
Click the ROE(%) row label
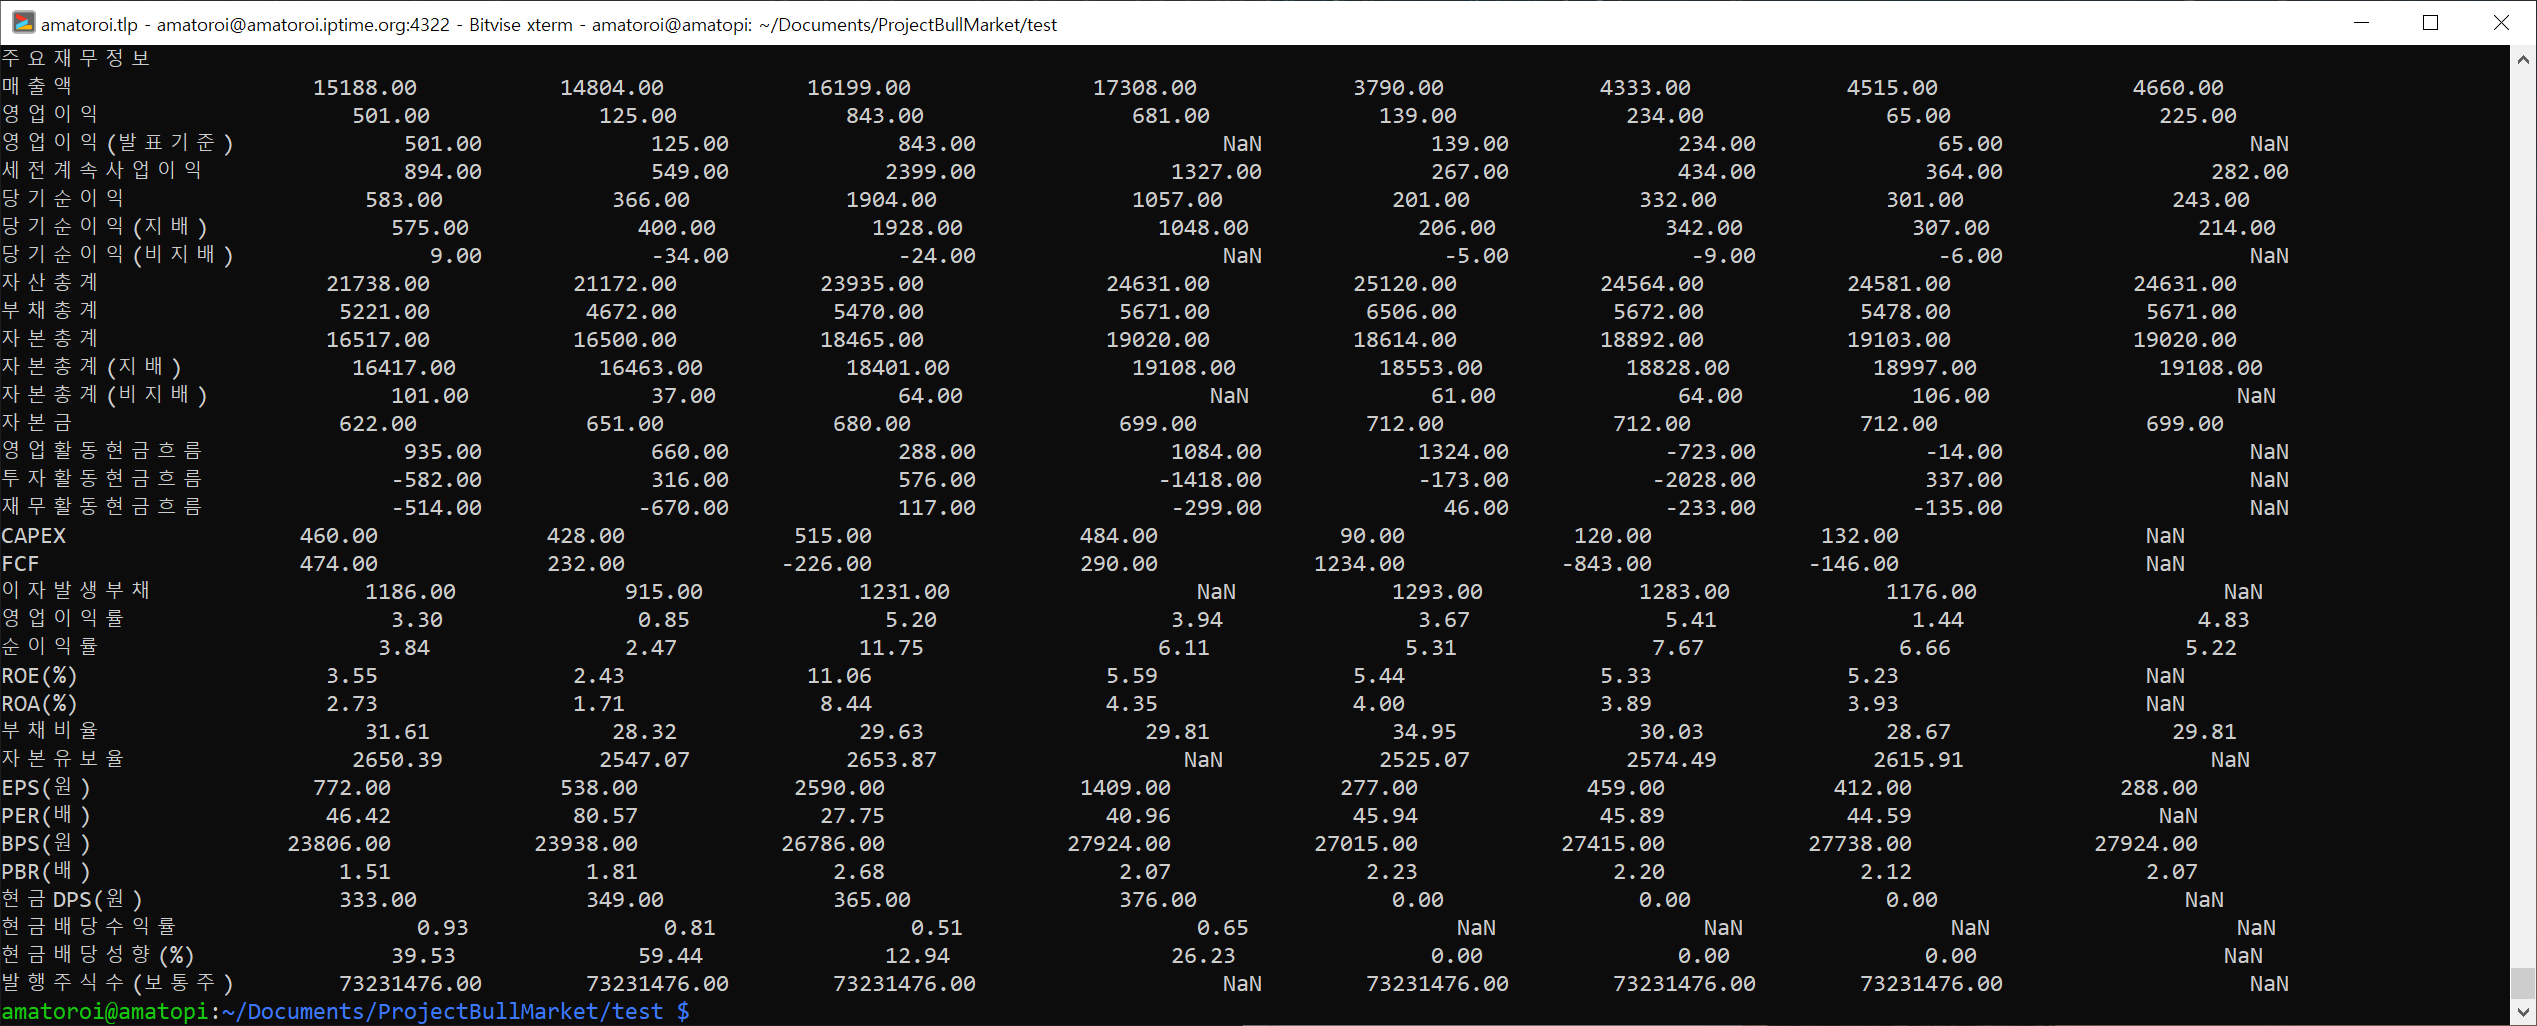(39, 676)
